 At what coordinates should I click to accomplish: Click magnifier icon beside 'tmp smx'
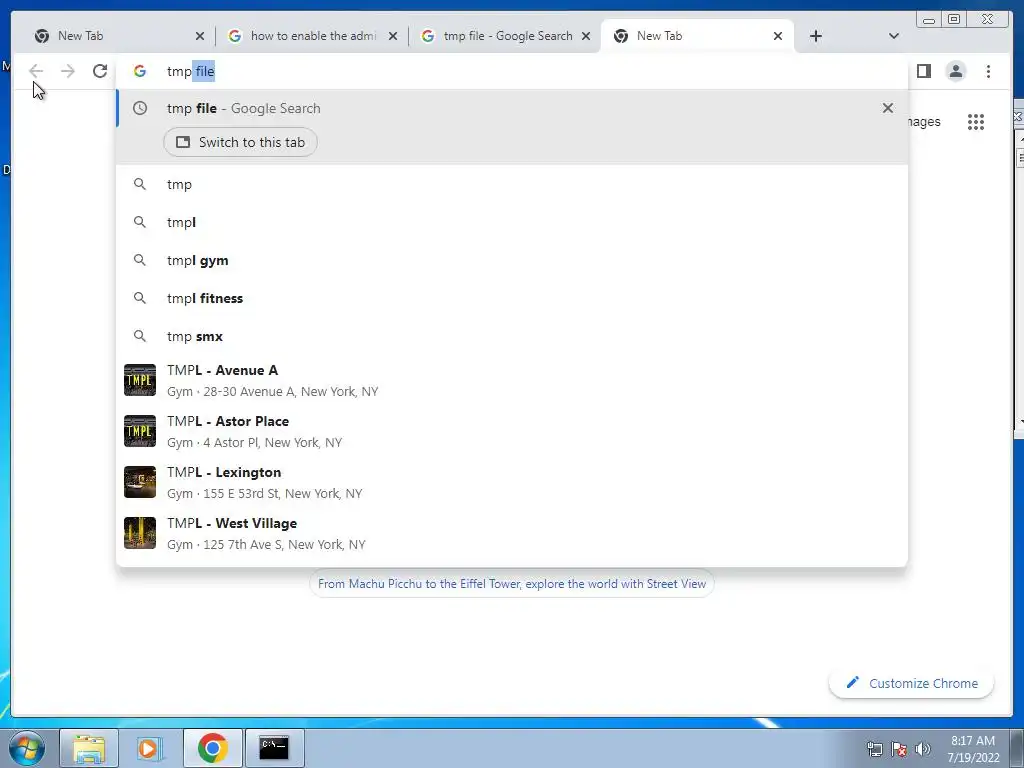(140, 336)
